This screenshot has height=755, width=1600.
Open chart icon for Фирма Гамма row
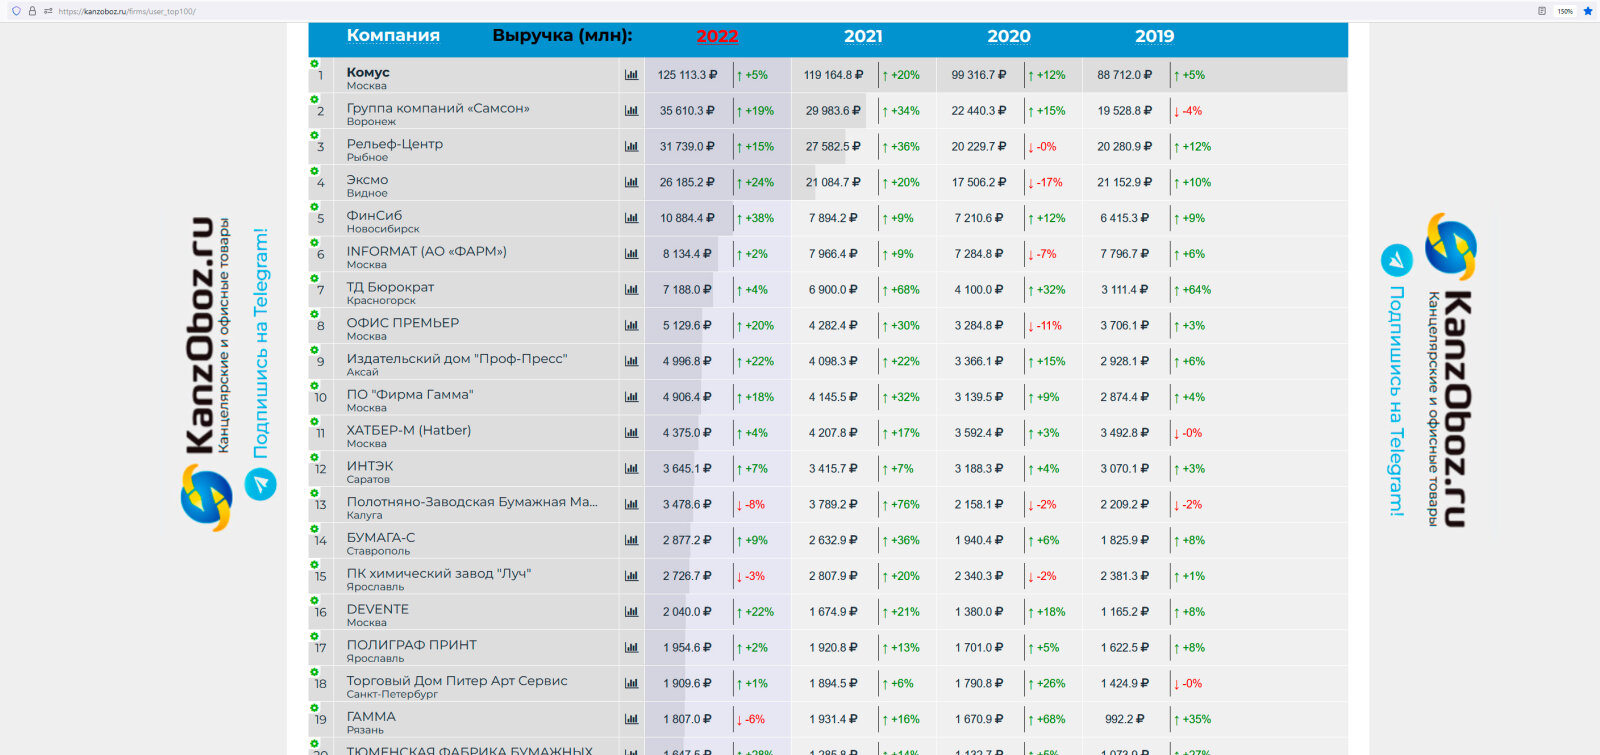631,397
